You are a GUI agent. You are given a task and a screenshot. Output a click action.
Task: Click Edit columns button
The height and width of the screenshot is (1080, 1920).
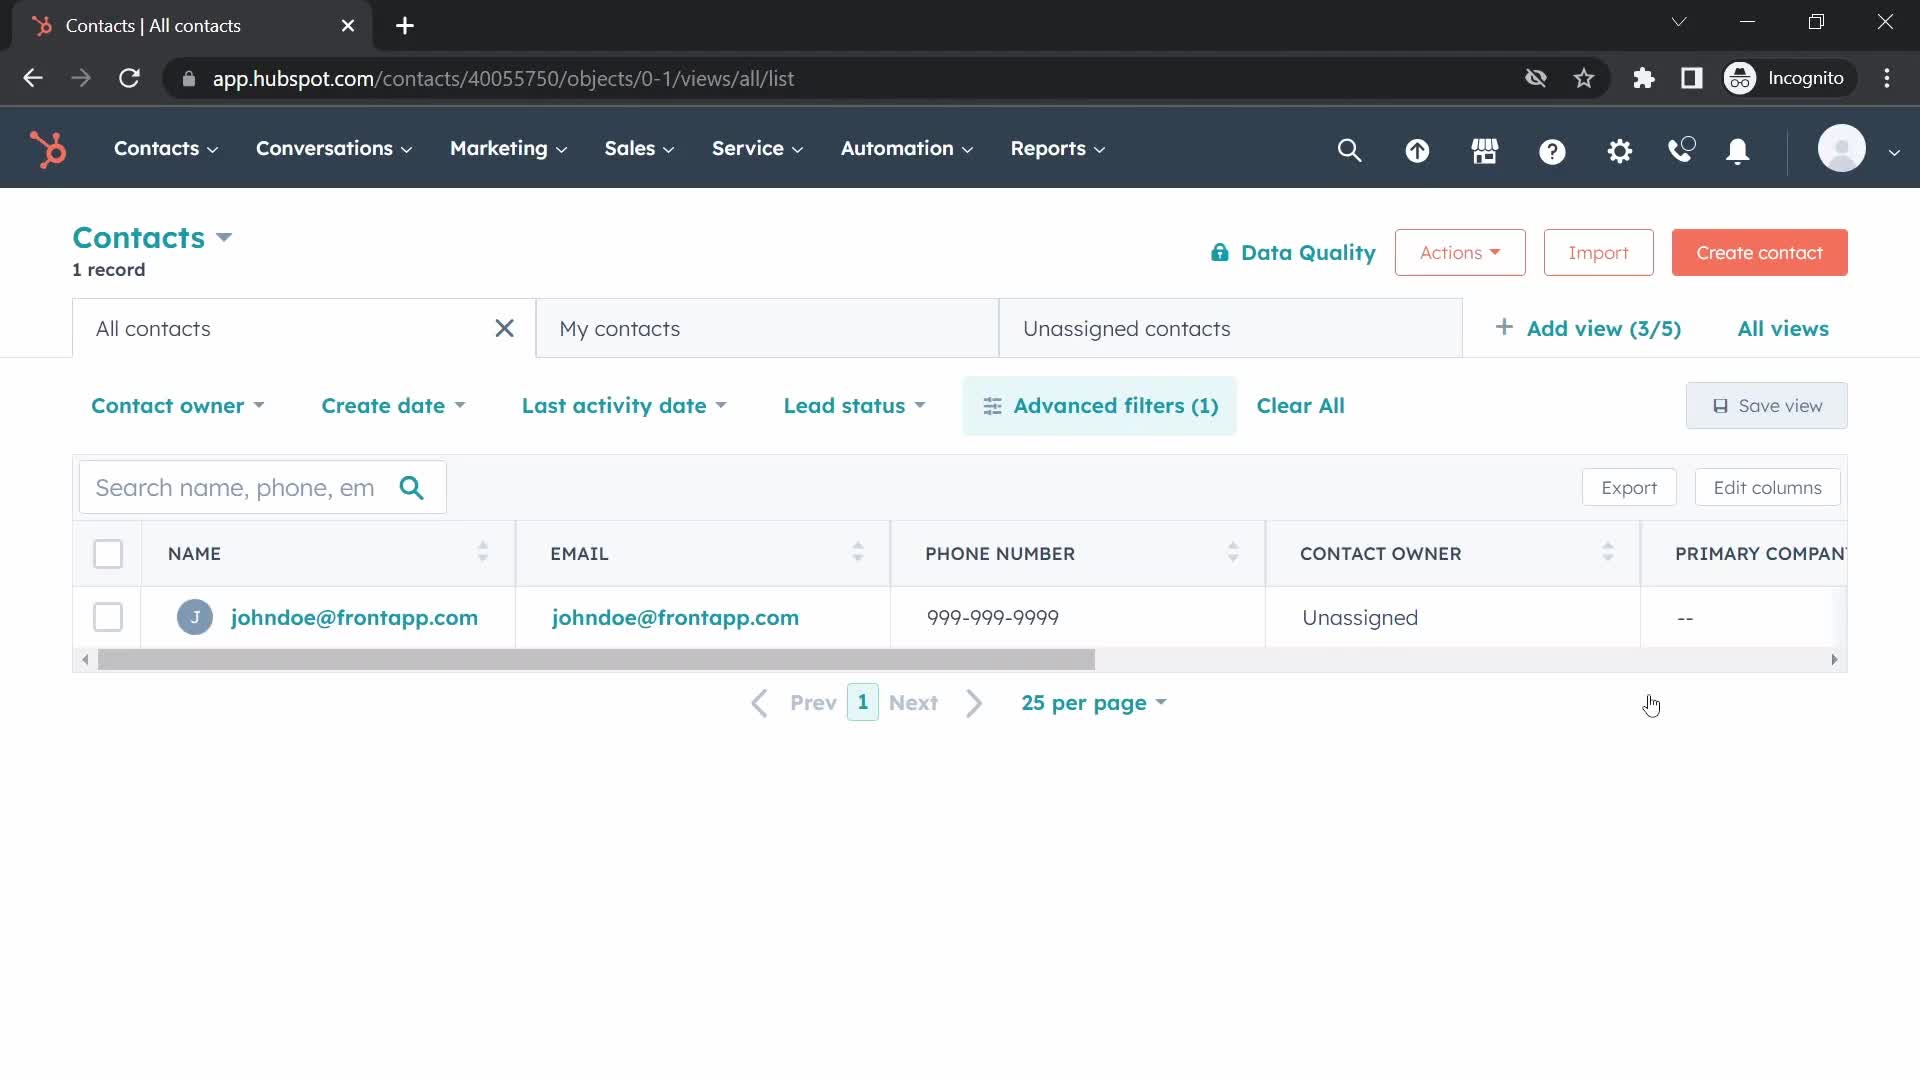coord(1767,487)
